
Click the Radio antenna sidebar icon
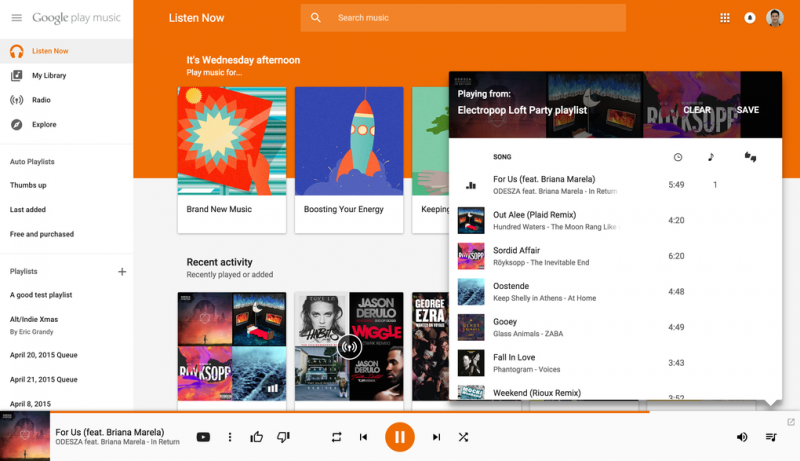coord(17,100)
